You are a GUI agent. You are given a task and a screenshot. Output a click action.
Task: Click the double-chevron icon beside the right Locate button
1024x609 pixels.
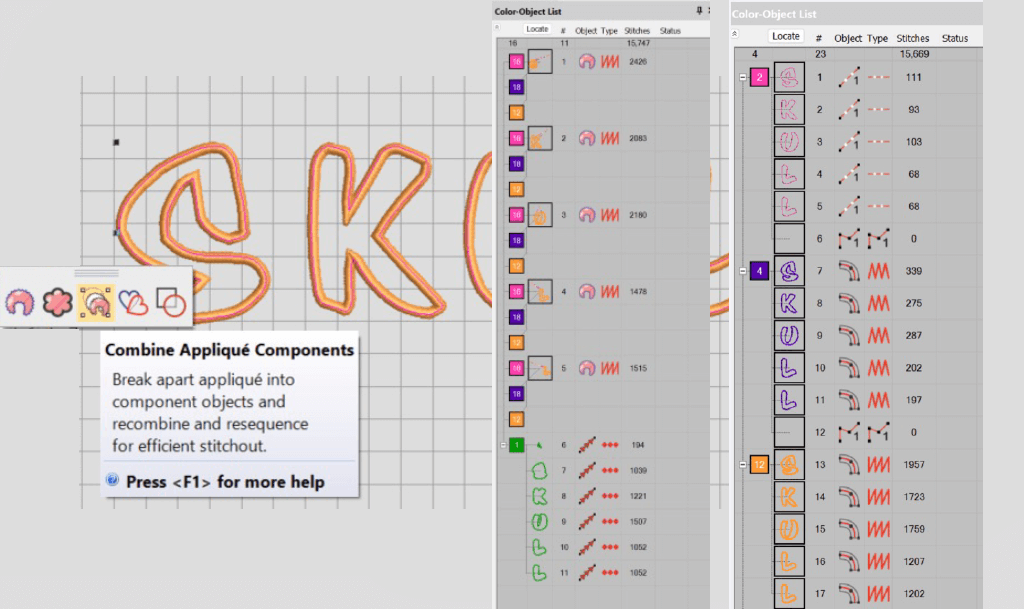coord(737,33)
